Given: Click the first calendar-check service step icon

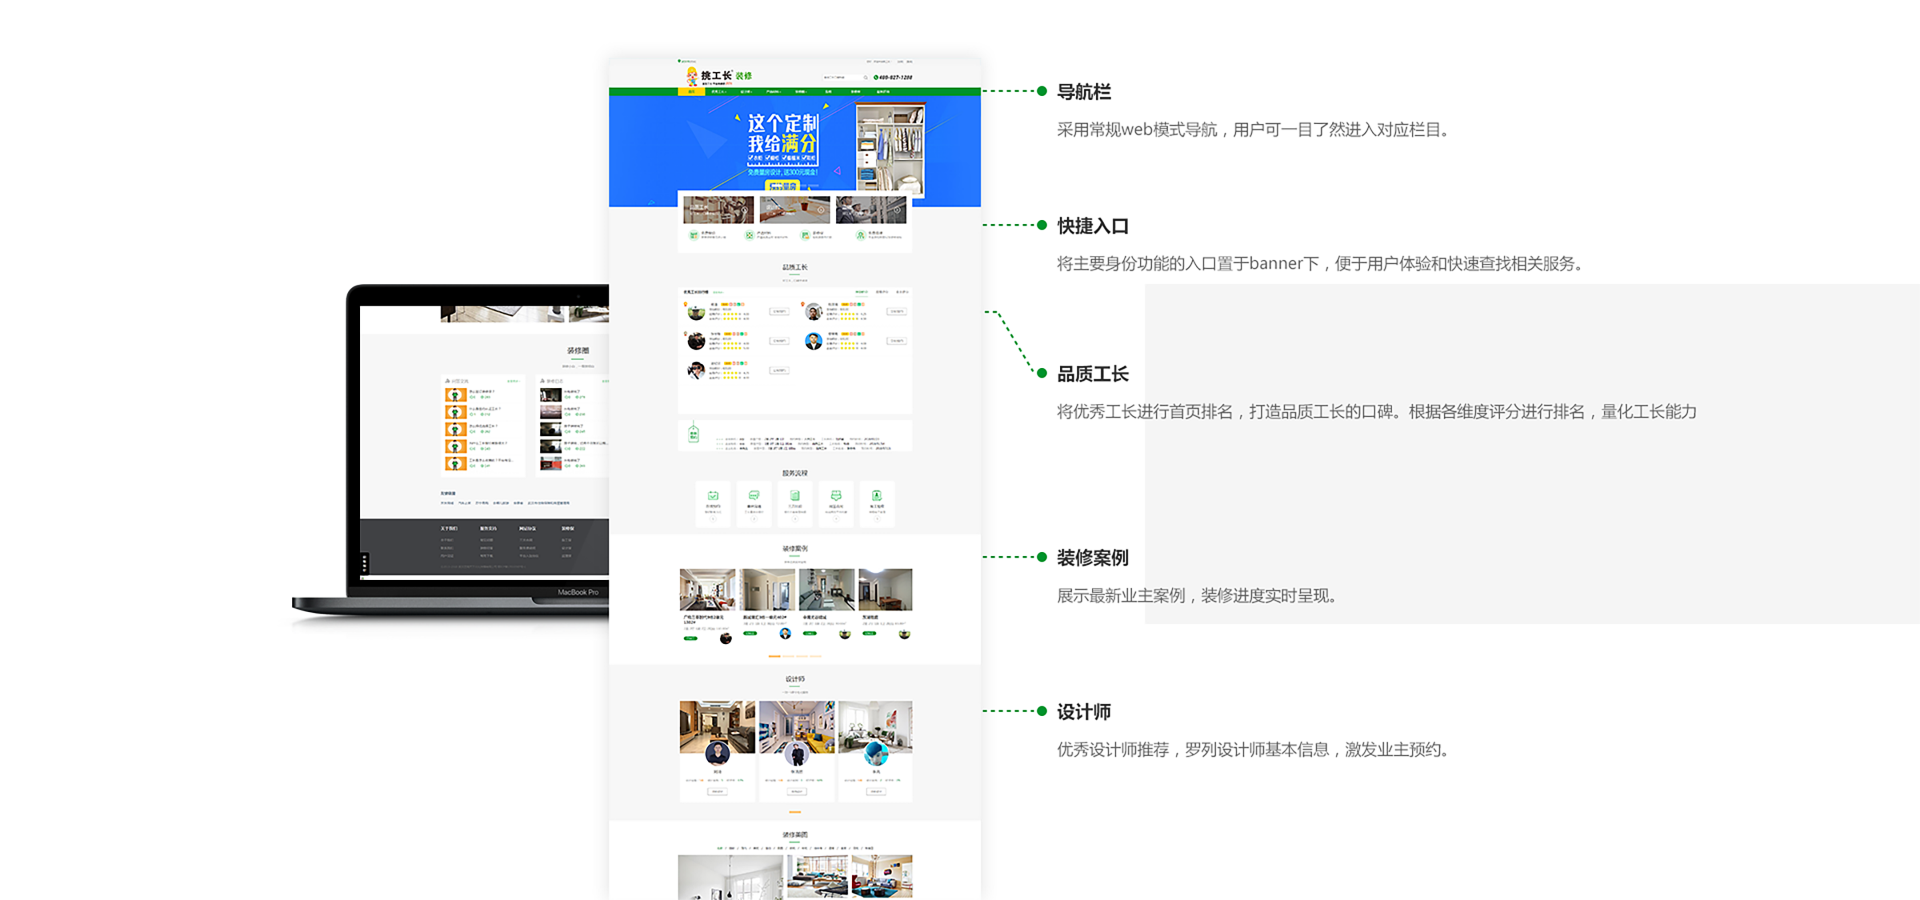Looking at the screenshot, I should [713, 496].
